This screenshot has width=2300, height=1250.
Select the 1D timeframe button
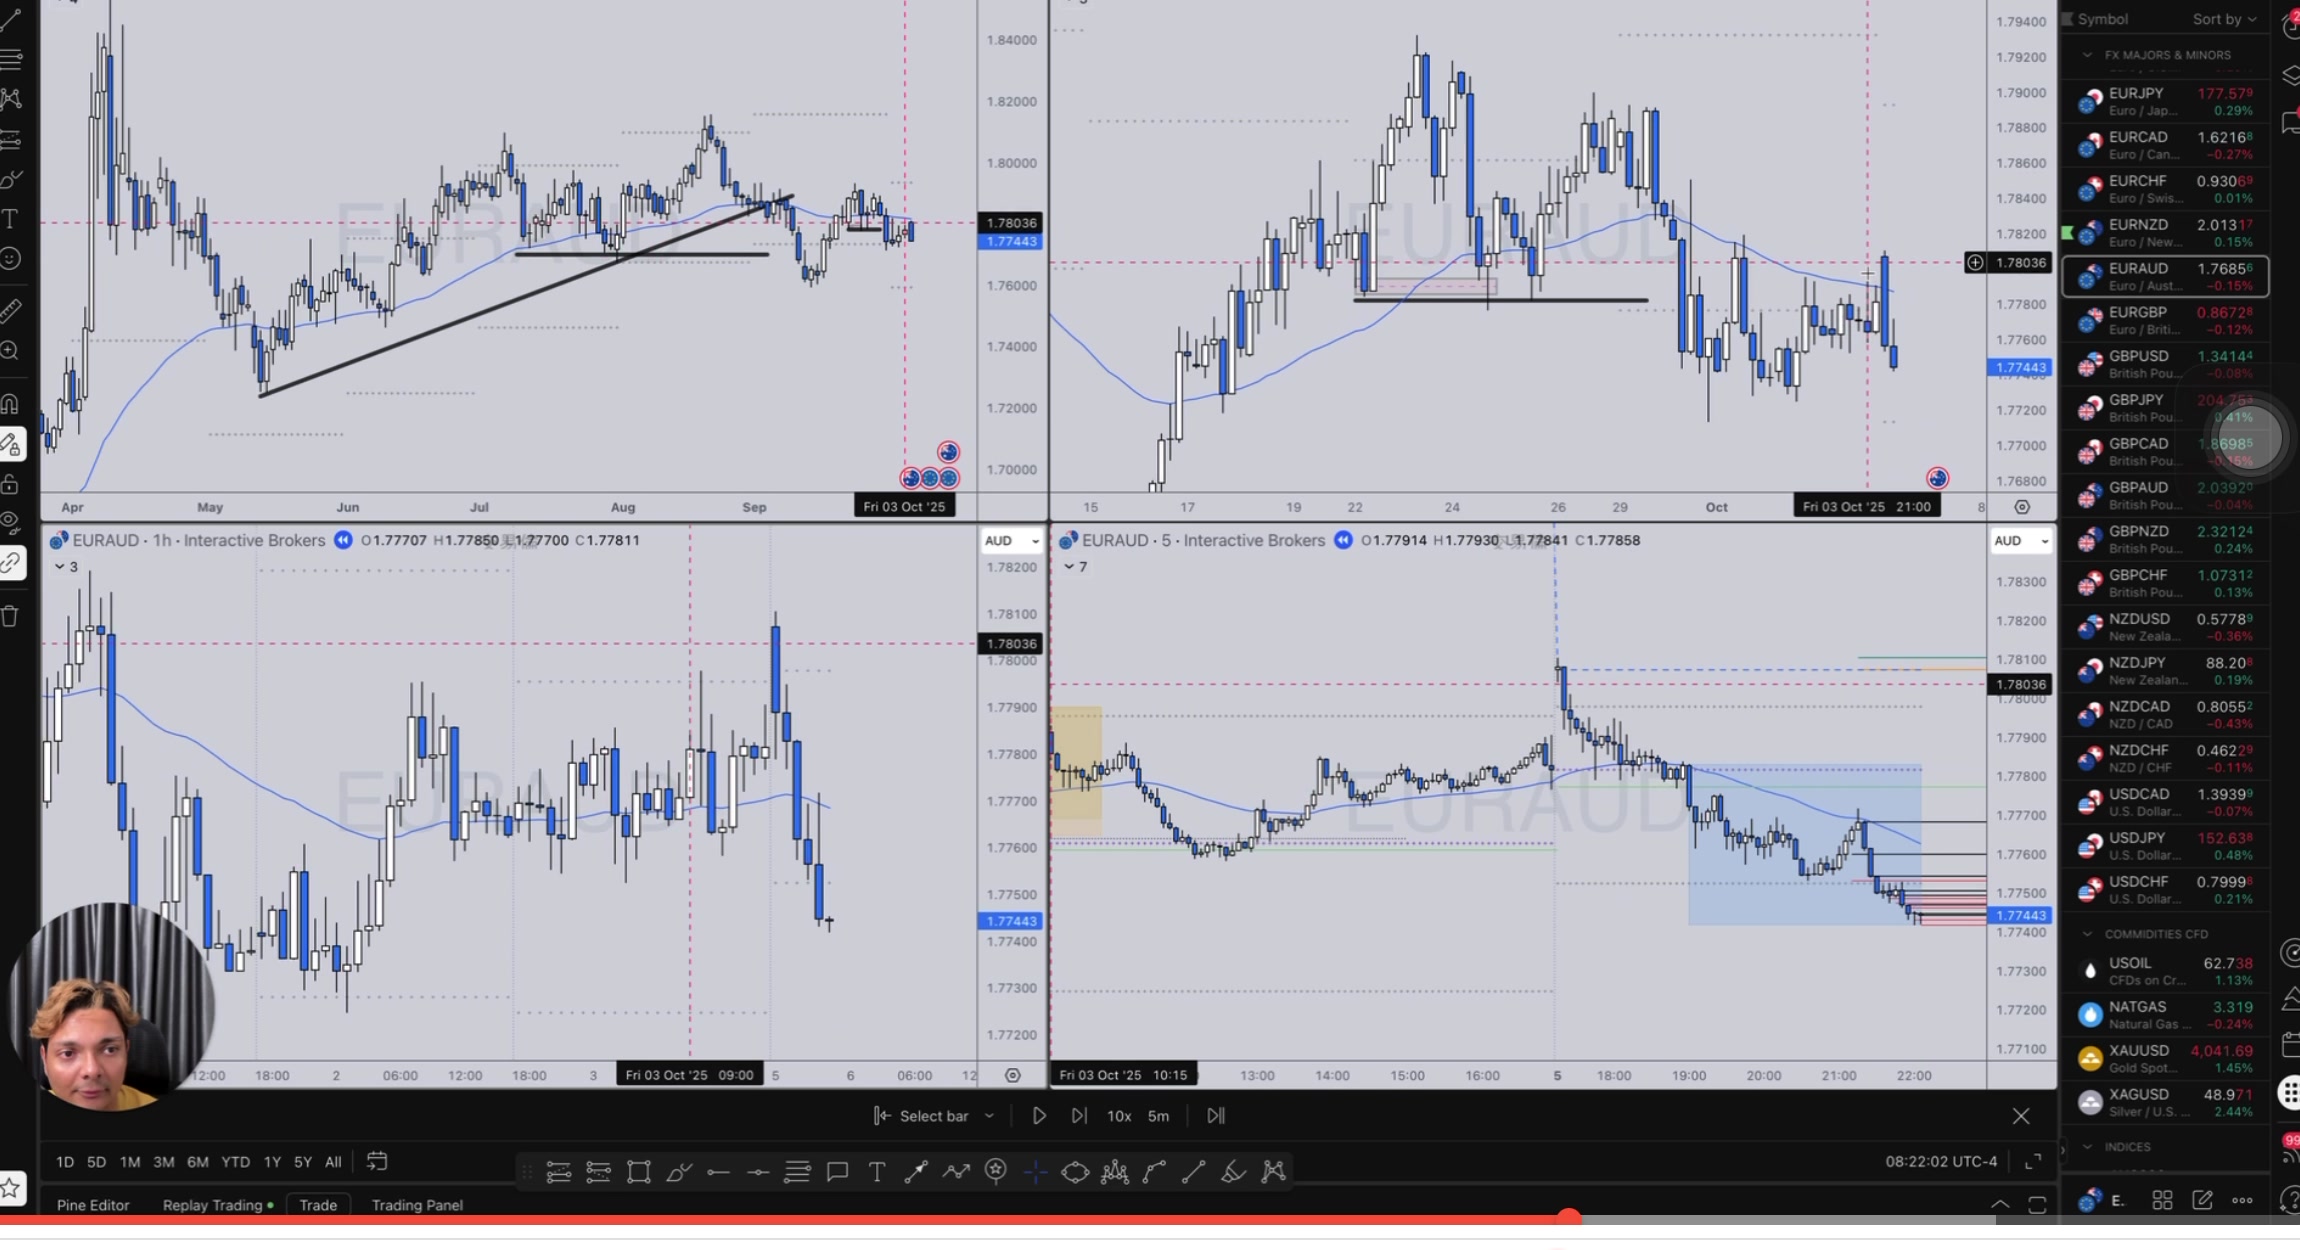click(x=65, y=1161)
